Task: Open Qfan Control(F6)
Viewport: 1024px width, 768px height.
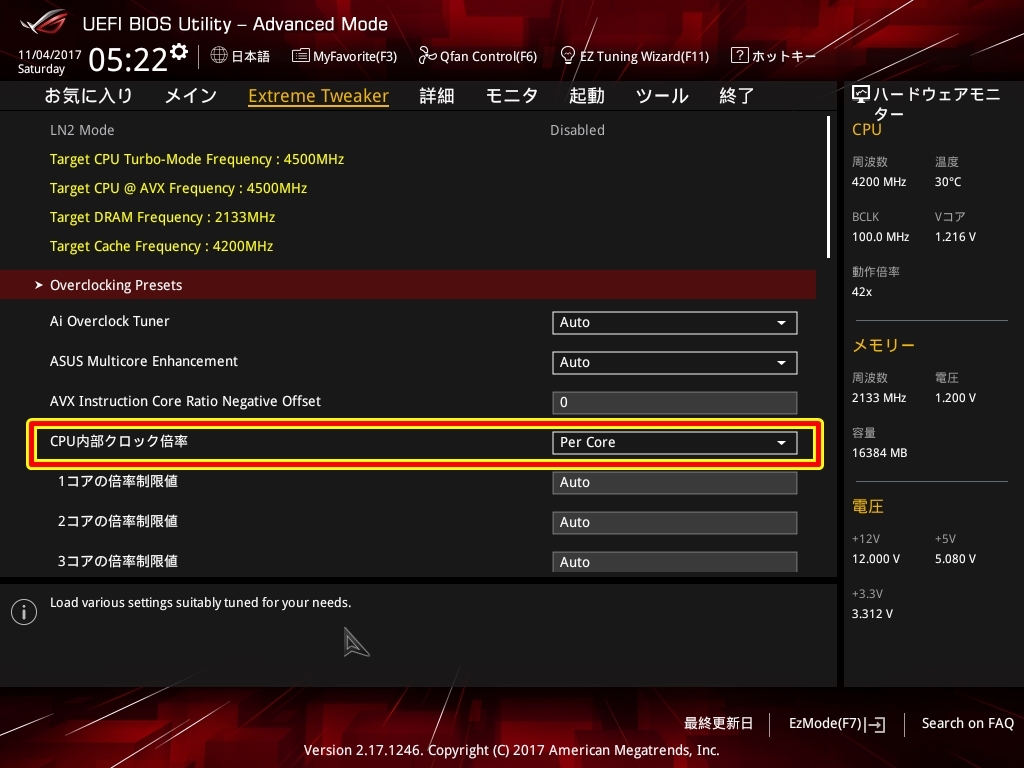Action: pos(477,56)
